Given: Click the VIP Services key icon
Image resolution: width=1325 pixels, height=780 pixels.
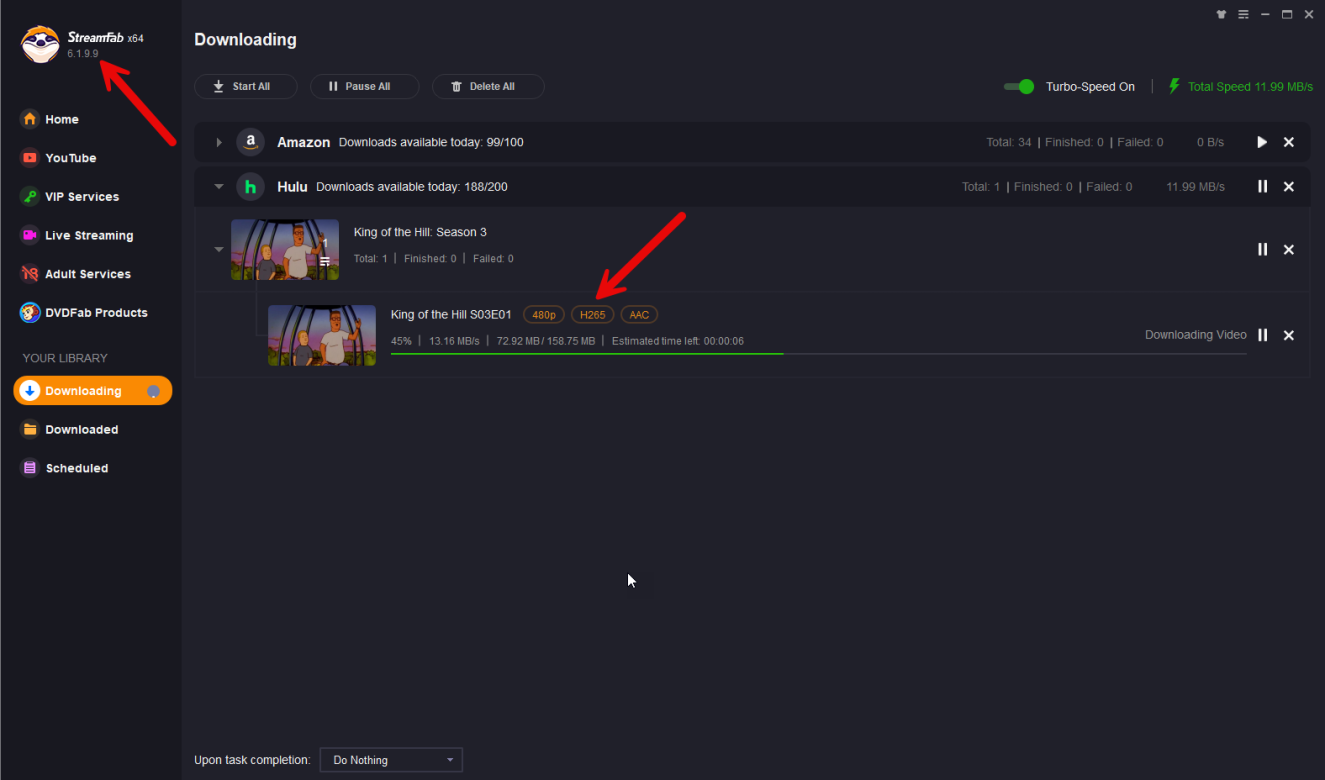Looking at the screenshot, I should coord(30,197).
